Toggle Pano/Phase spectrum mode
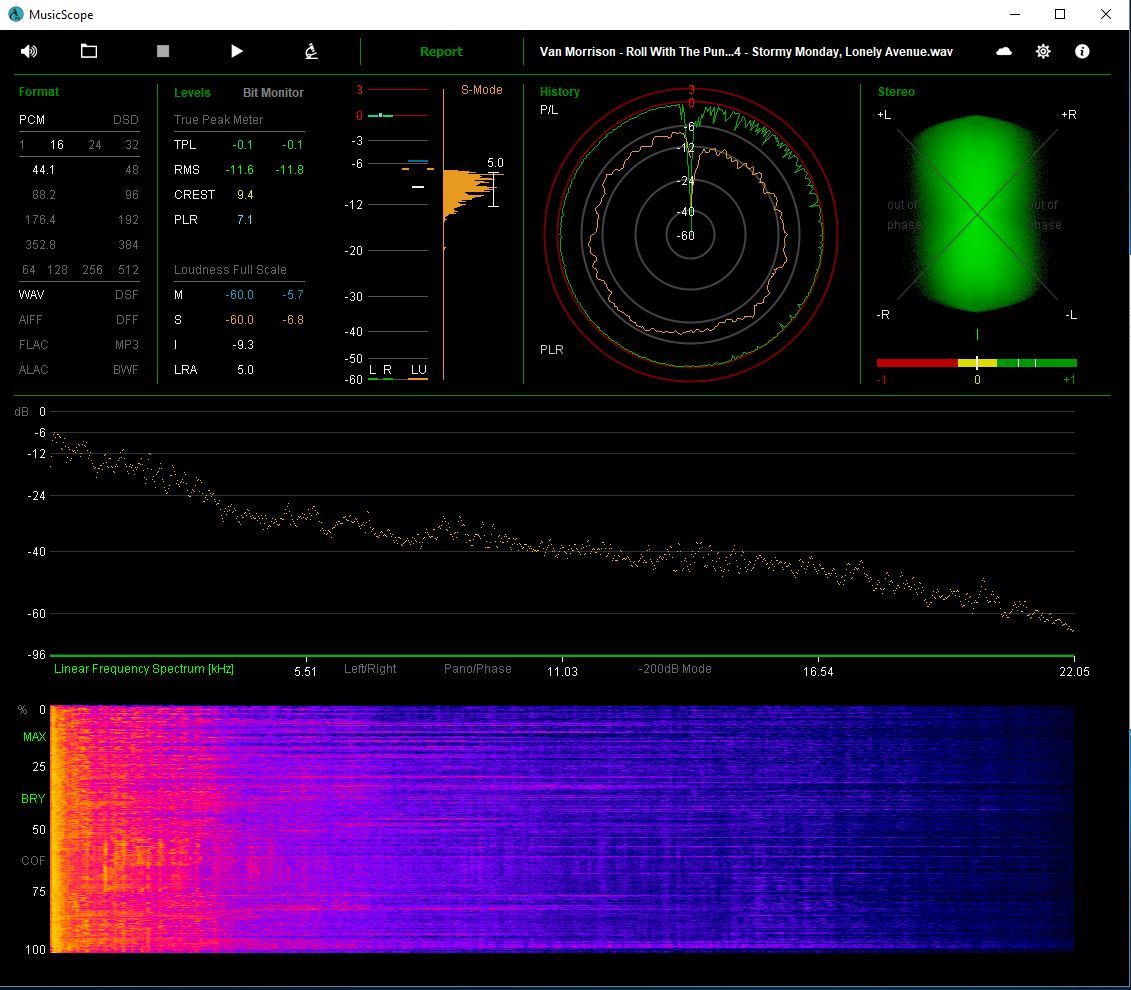Viewport: 1131px width, 990px height. (477, 669)
